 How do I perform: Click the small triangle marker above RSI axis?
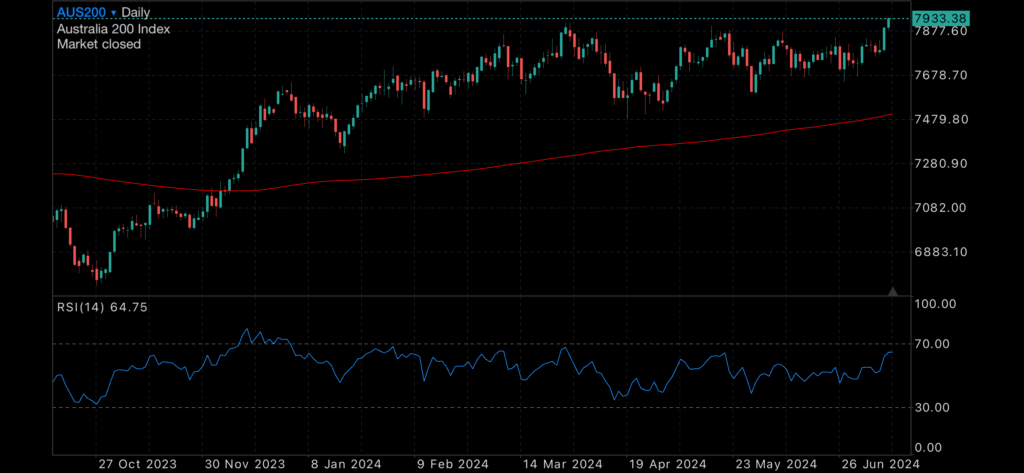click(893, 291)
